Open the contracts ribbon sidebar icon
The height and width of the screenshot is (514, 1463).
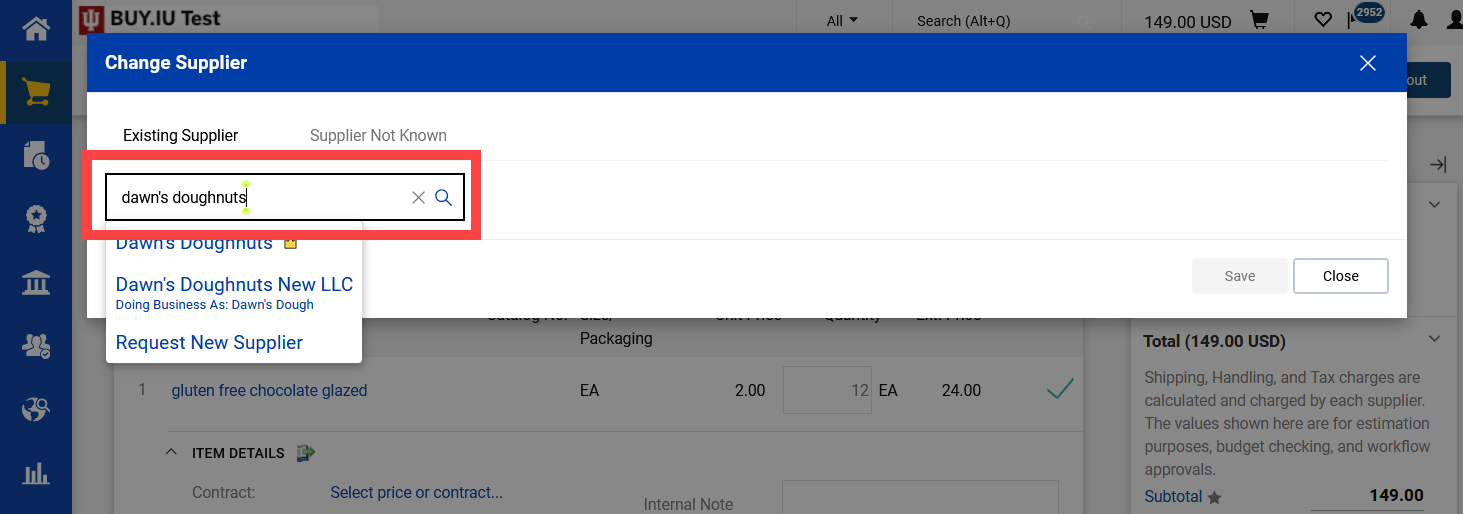[36, 218]
